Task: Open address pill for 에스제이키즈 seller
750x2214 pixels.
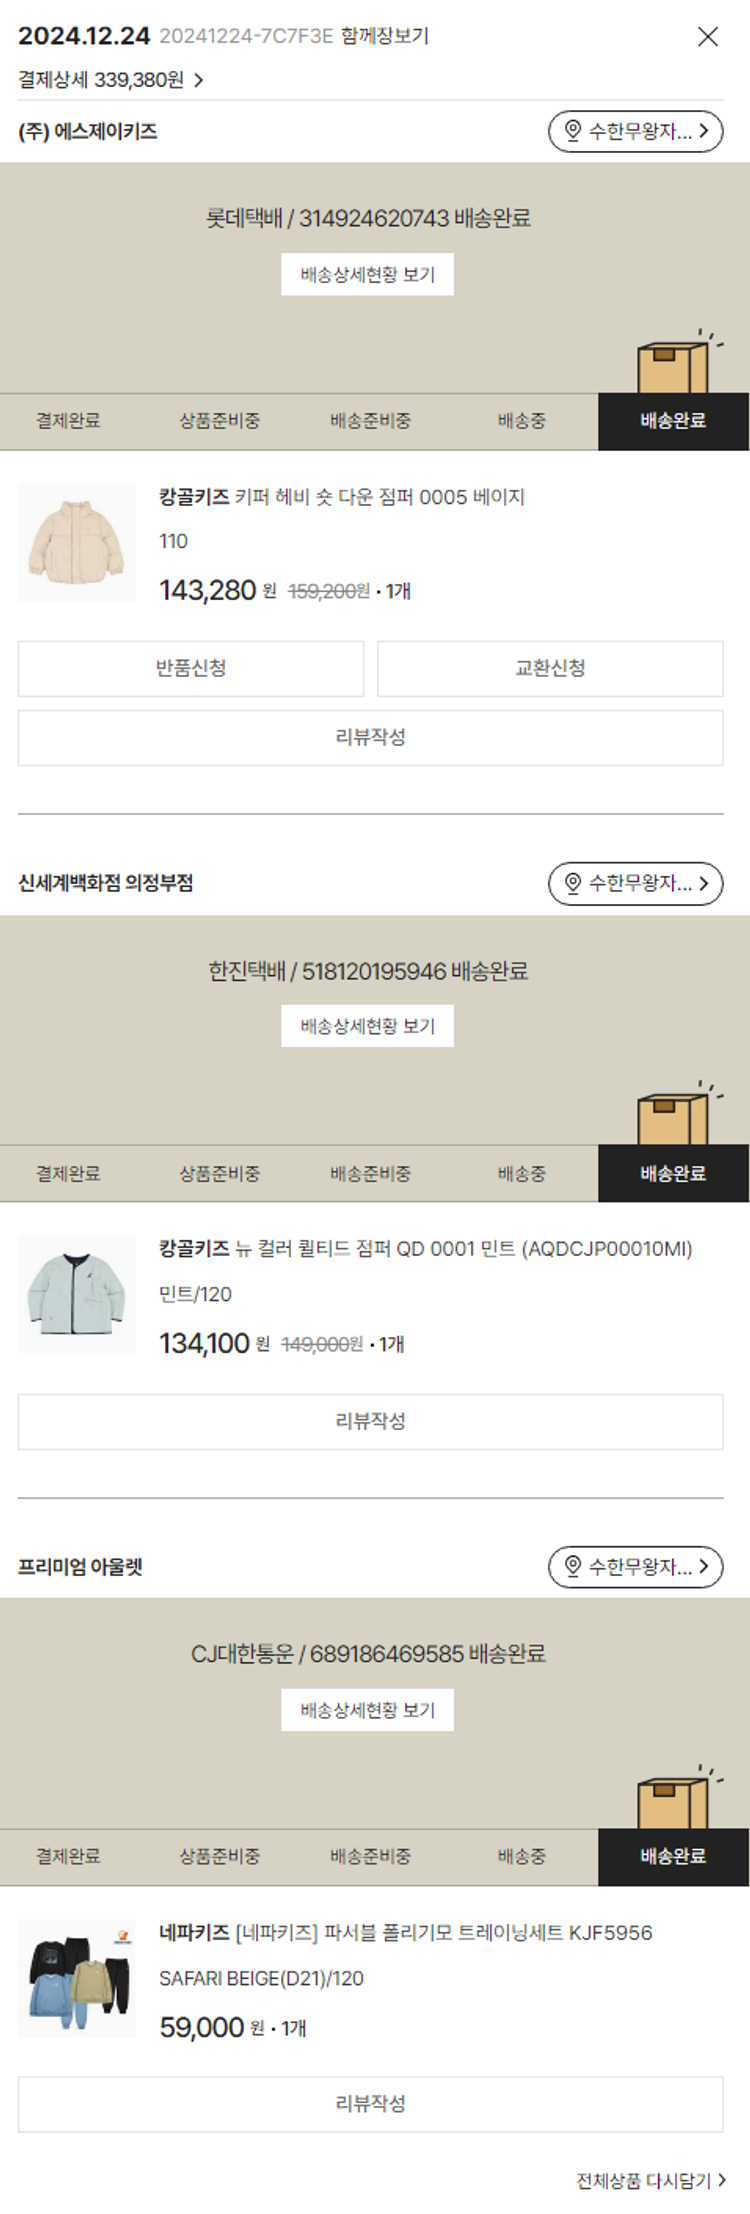Action: click(635, 131)
